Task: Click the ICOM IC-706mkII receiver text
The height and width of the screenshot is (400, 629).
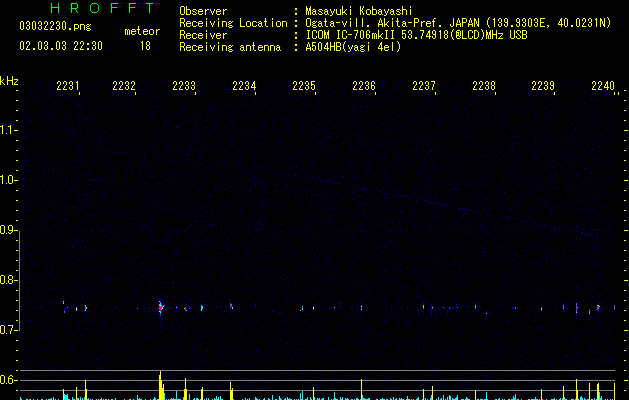Action: tap(416, 35)
